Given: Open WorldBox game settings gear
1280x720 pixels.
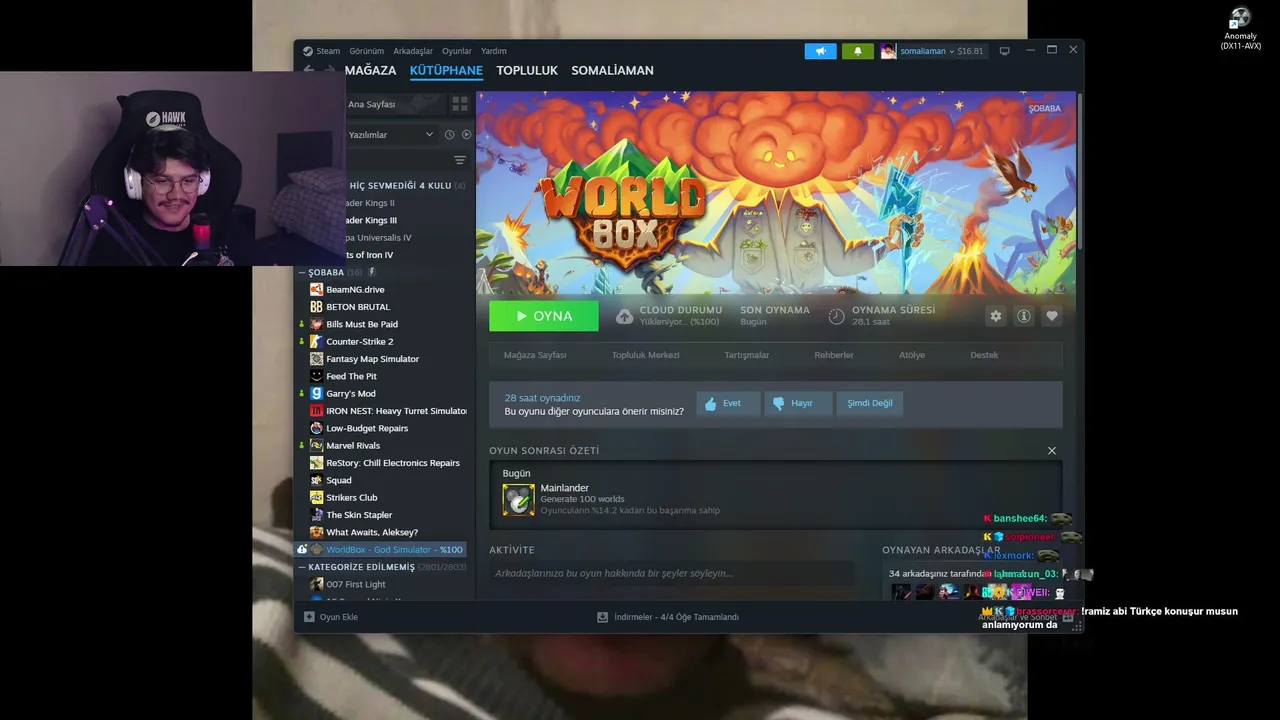Looking at the screenshot, I should click(995, 316).
